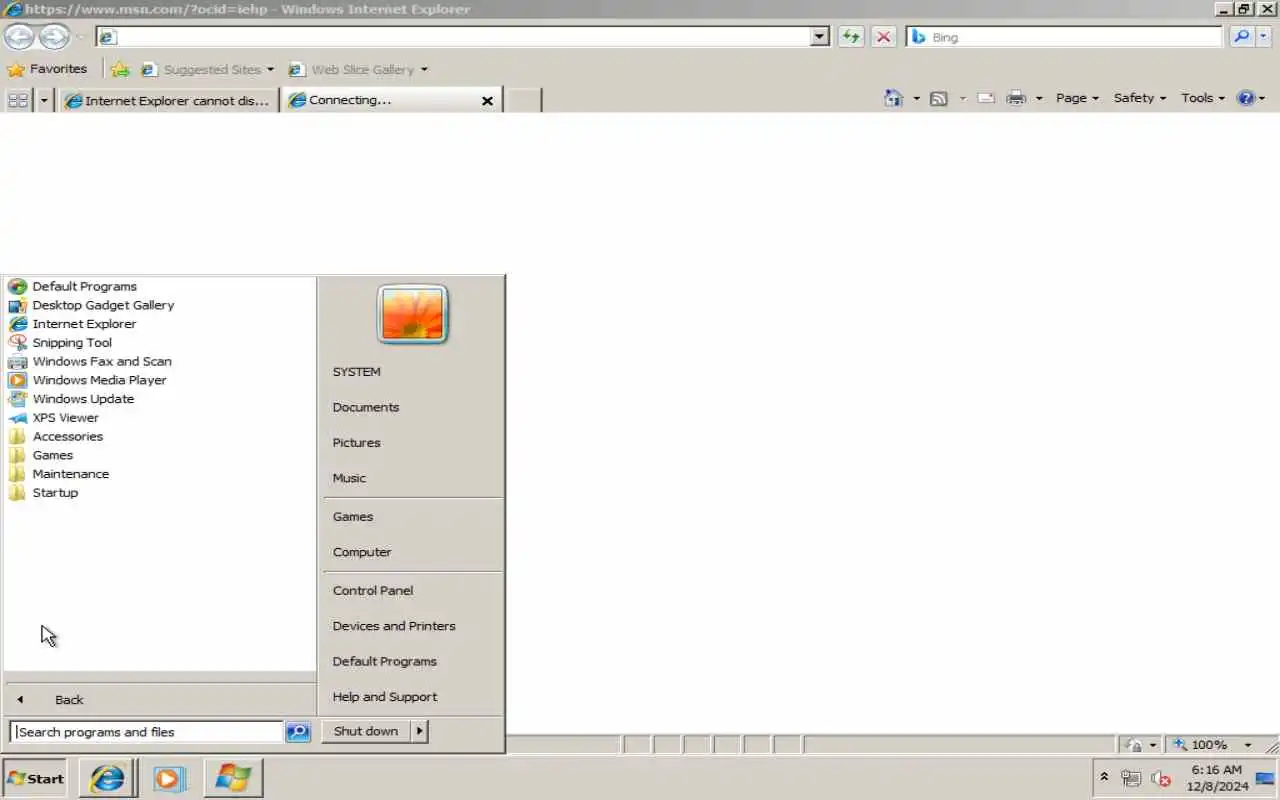Open Pictures from the Start menu
Viewport: 1280px width, 800px height.
pyautogui.click(x=356, y=443)
